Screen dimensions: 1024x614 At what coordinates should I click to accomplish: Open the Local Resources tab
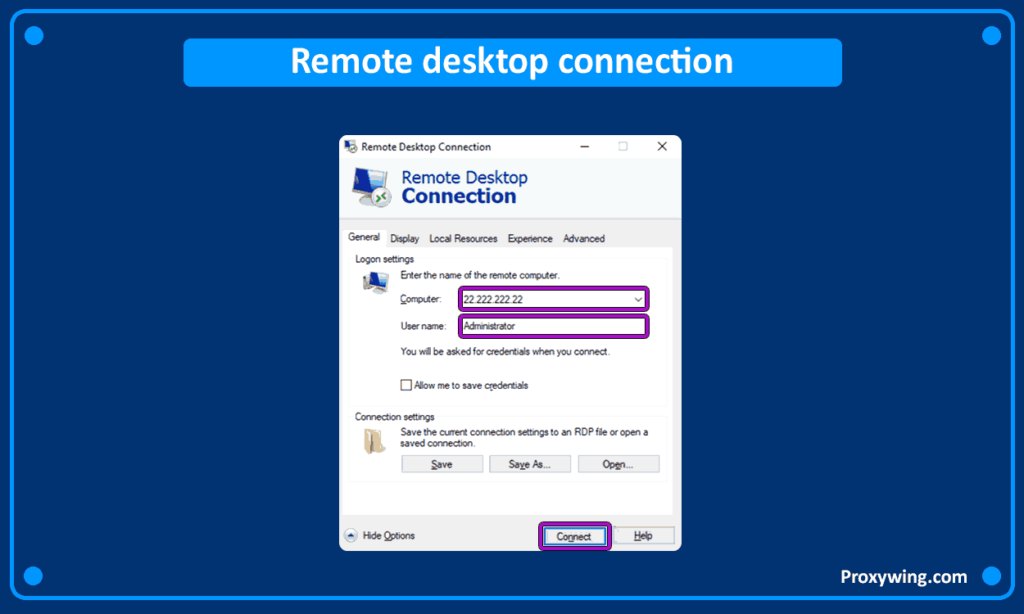[x=463, y=238]
